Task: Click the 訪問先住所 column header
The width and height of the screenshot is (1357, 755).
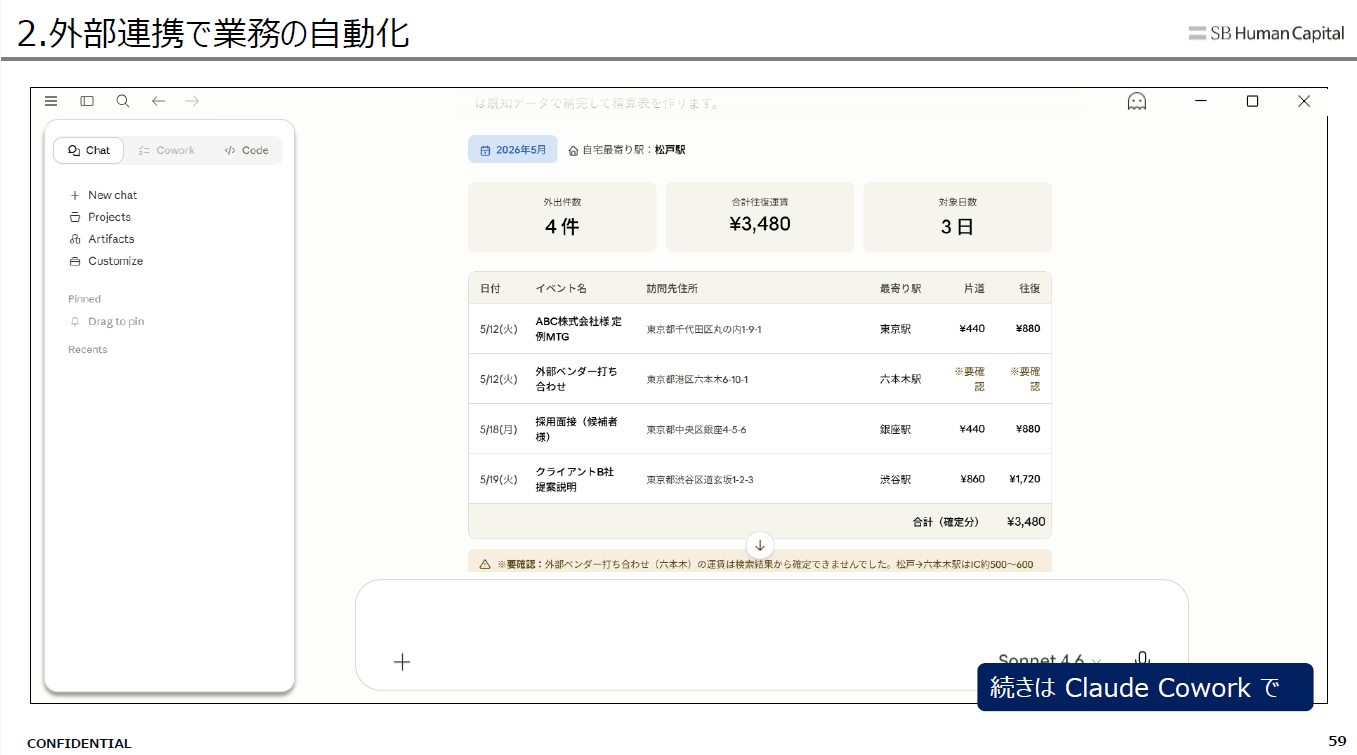Action: click(672, 288)
